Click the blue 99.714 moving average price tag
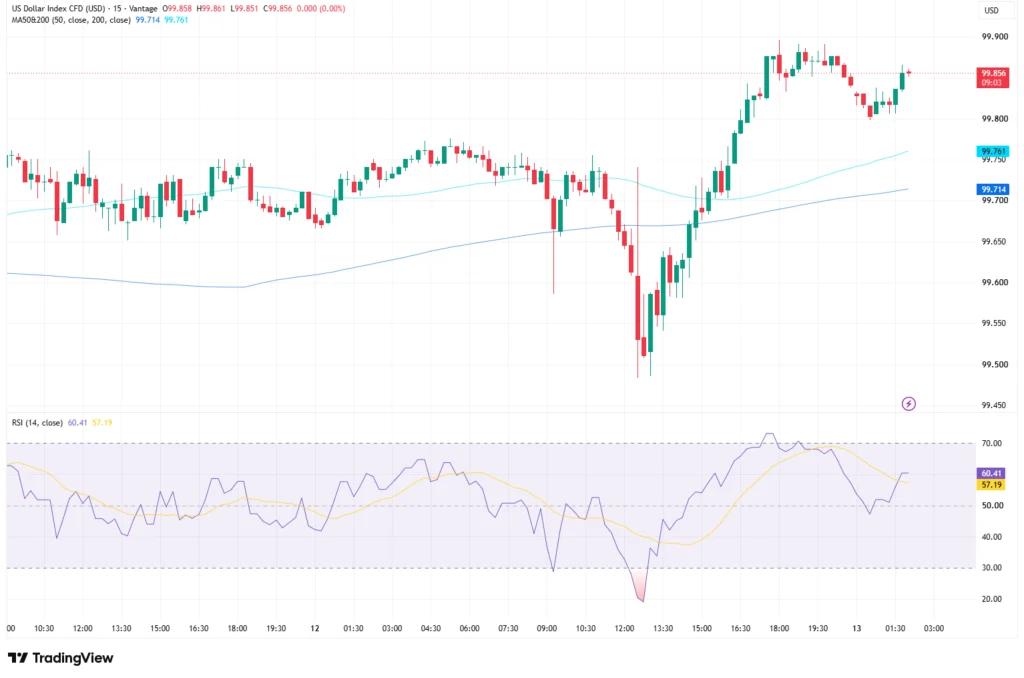This screenshot has width=1024, height=678. 993,189
